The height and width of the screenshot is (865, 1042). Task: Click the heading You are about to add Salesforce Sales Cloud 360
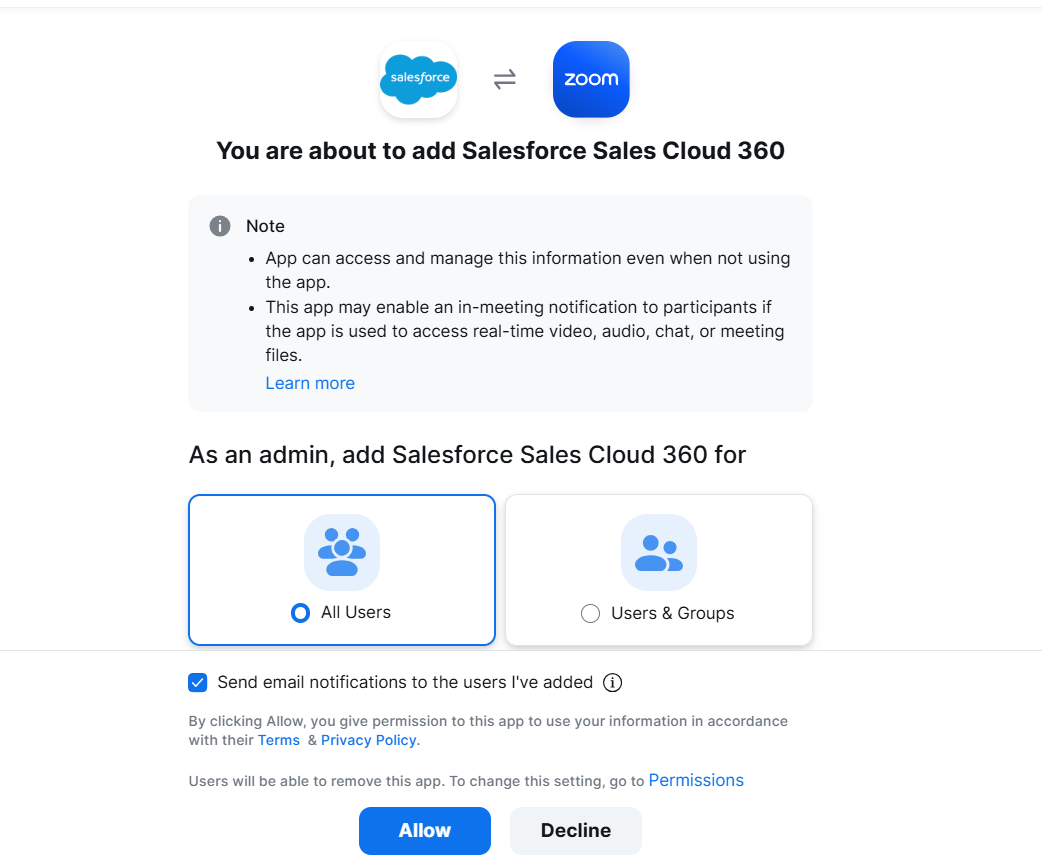click(x=500, y=151)
